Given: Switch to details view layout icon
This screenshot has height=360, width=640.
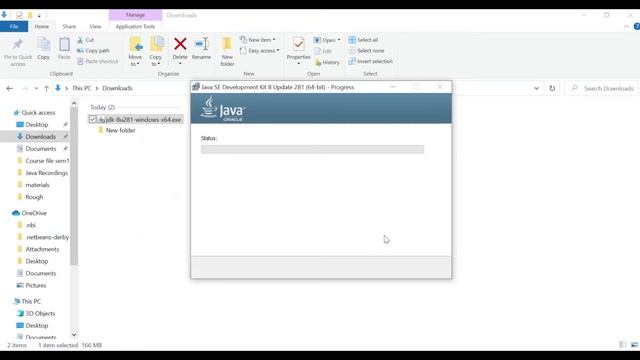Looking at the screenshot, I should tap(622, 345).
